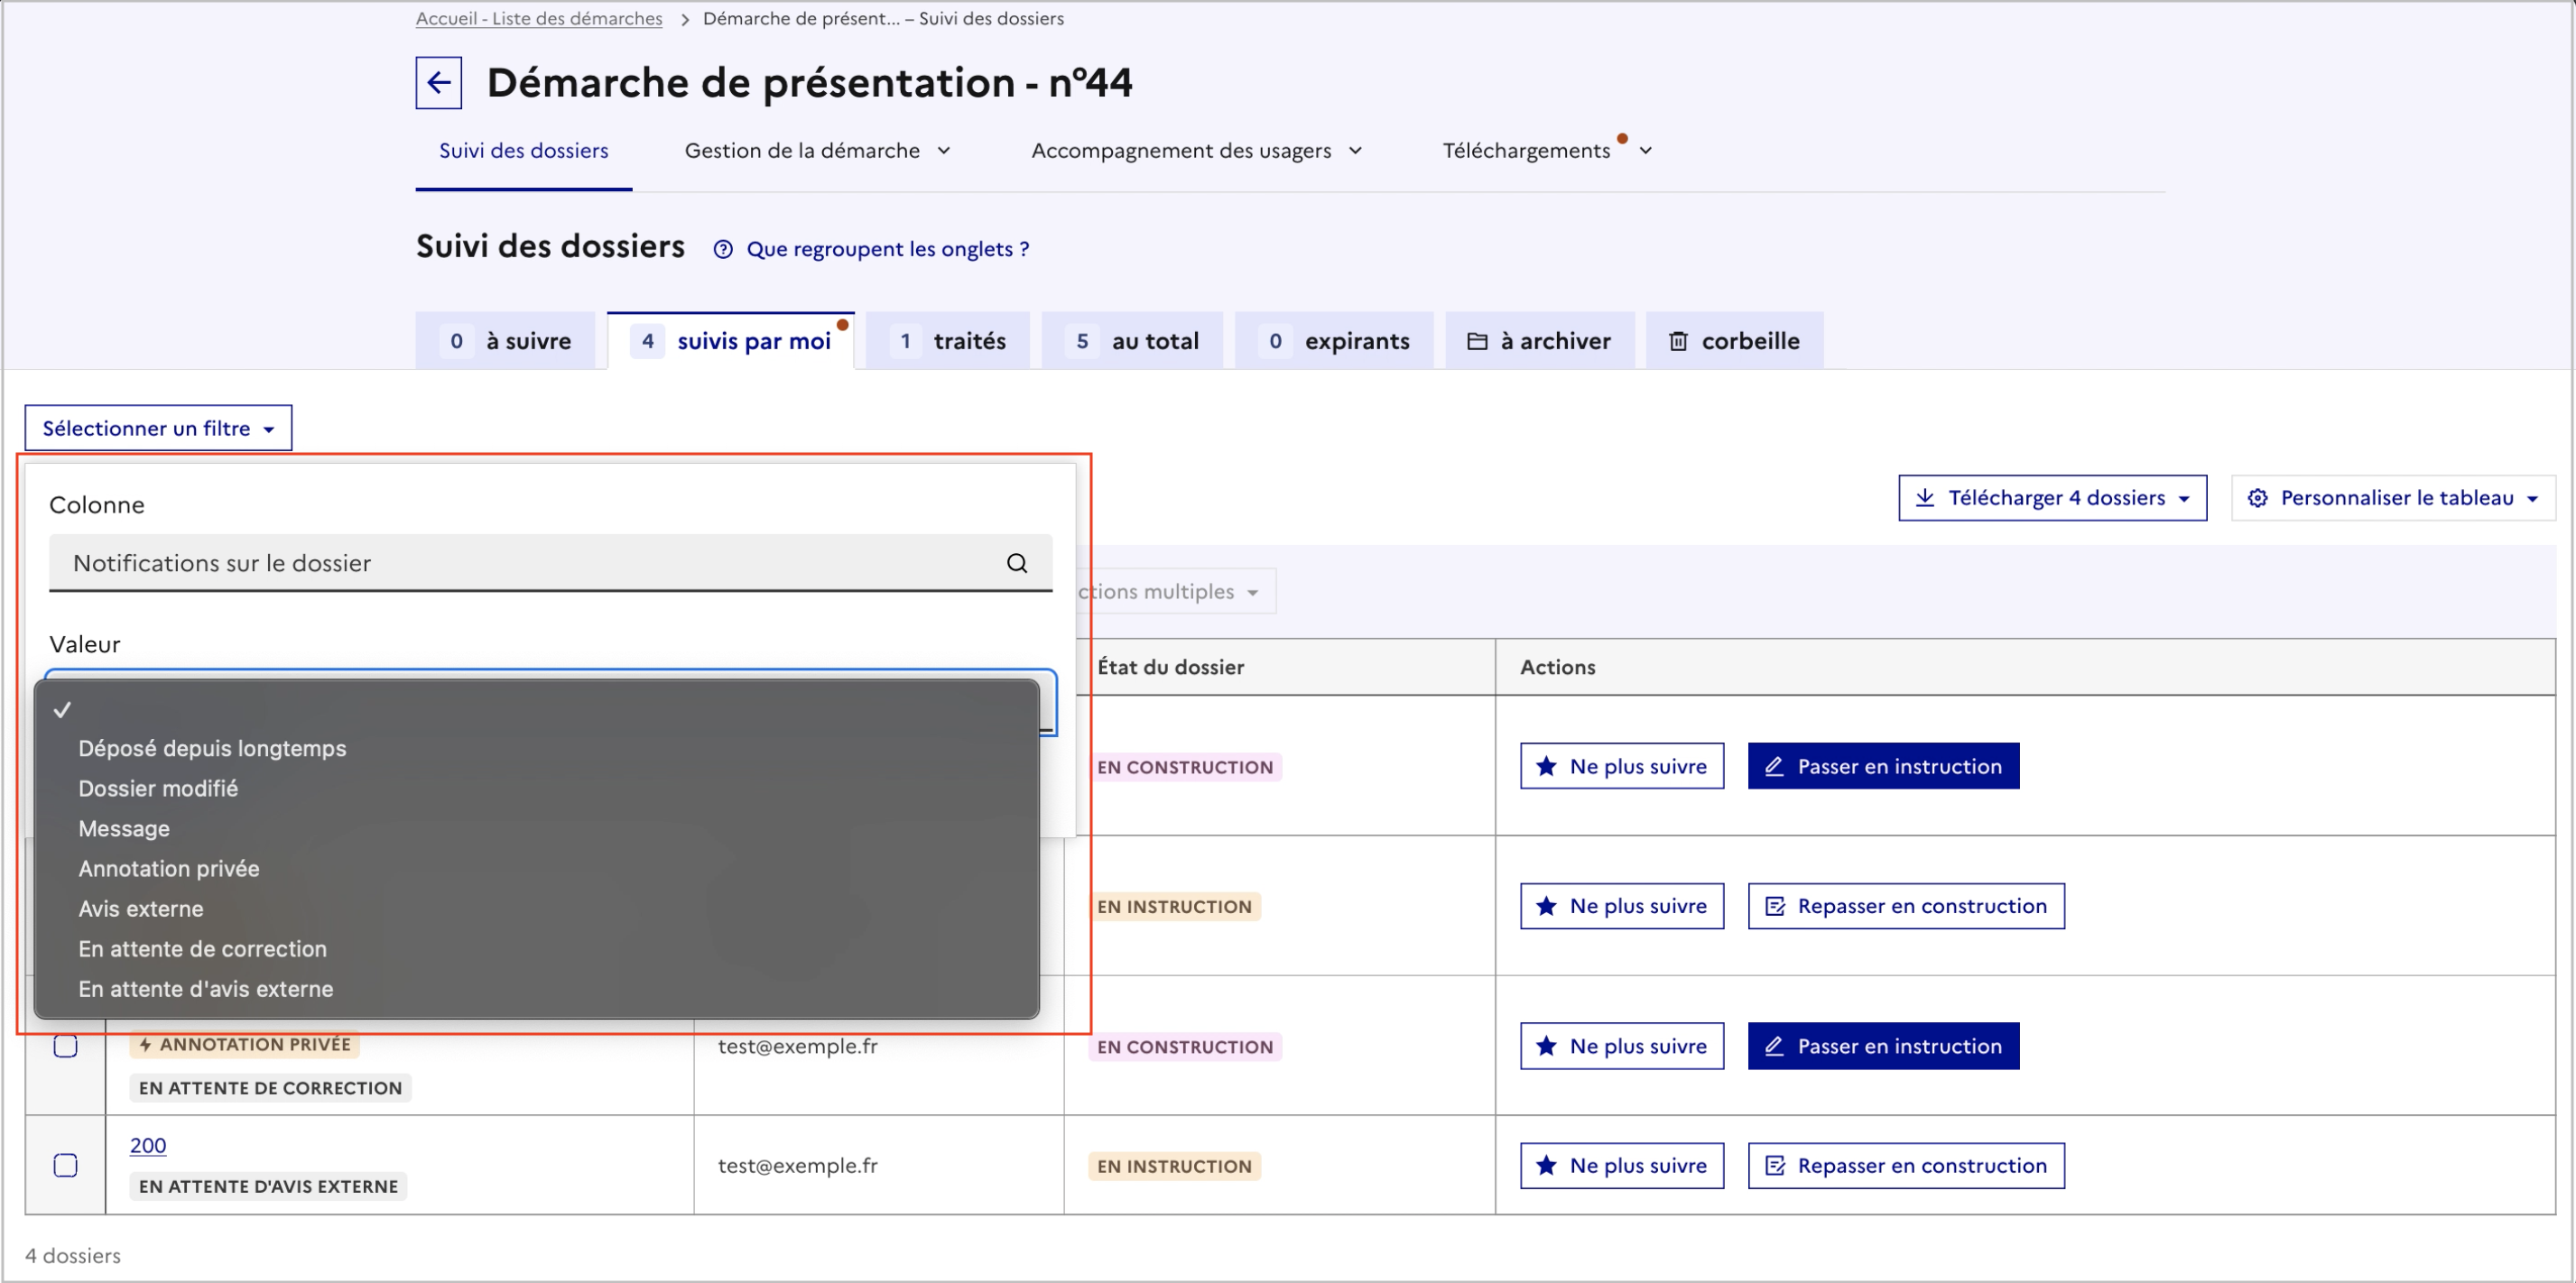Expand the Gestion de la démarche menu
The image size is (2576, 1283).
point(816,151)
